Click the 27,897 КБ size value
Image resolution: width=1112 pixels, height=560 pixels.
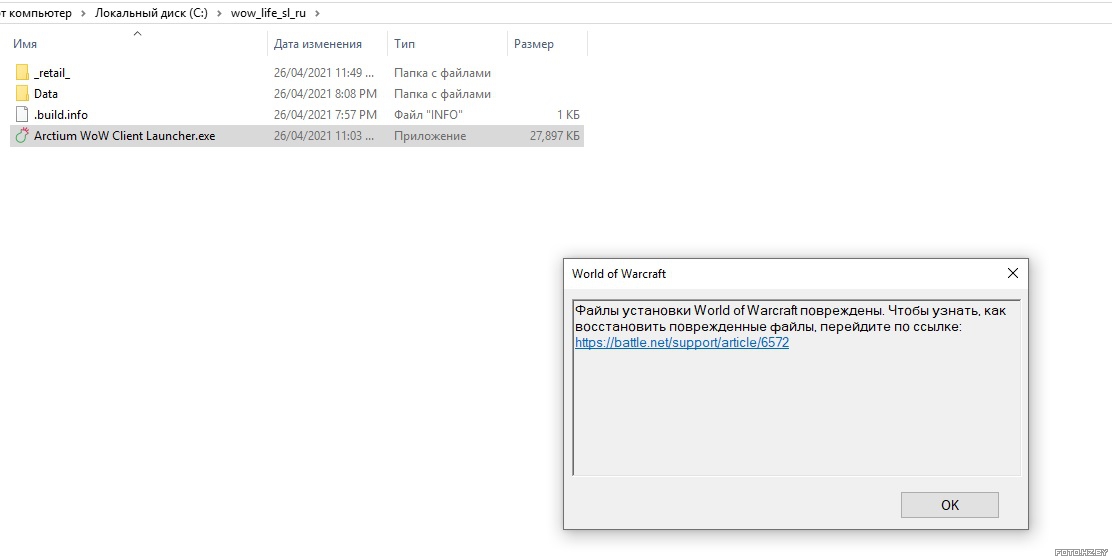click(x=555, y=135)
